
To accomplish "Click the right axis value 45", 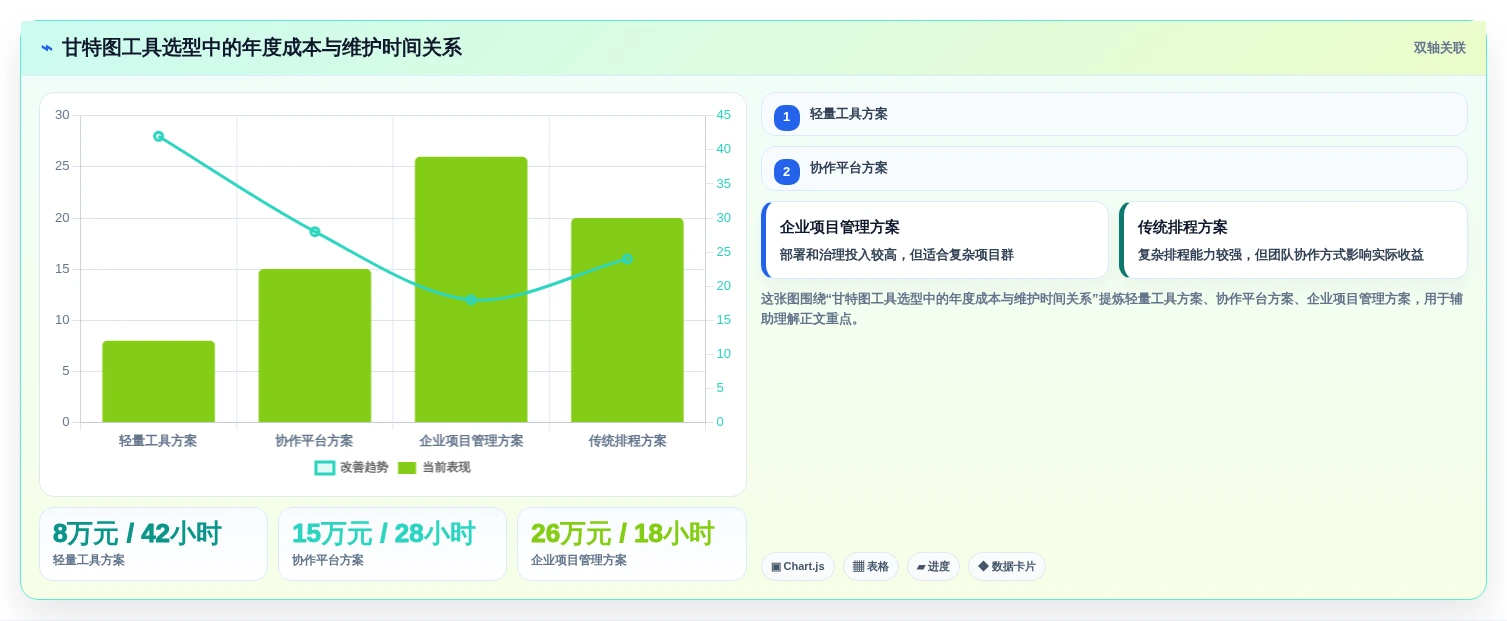I will click(724, 115).
